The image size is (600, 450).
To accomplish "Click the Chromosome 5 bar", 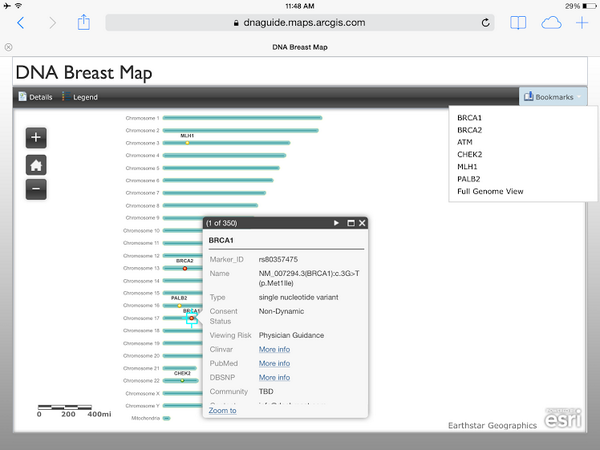I will (x=221, y=168).
